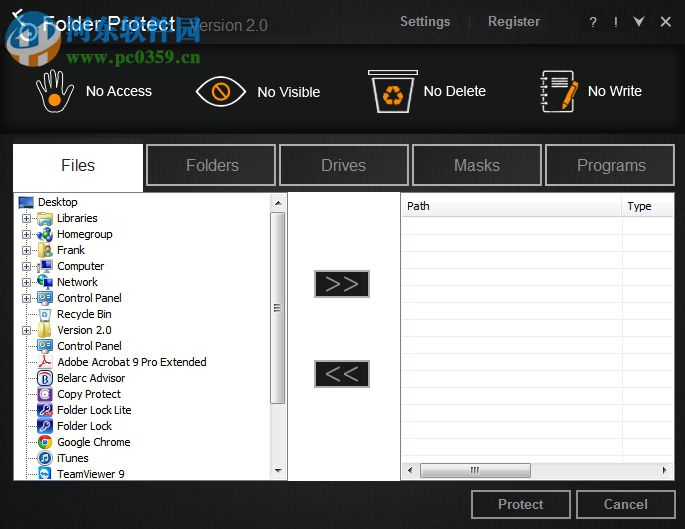Sort by the Type column header
This screenshot has height=529, width=685.
(648, 206)
